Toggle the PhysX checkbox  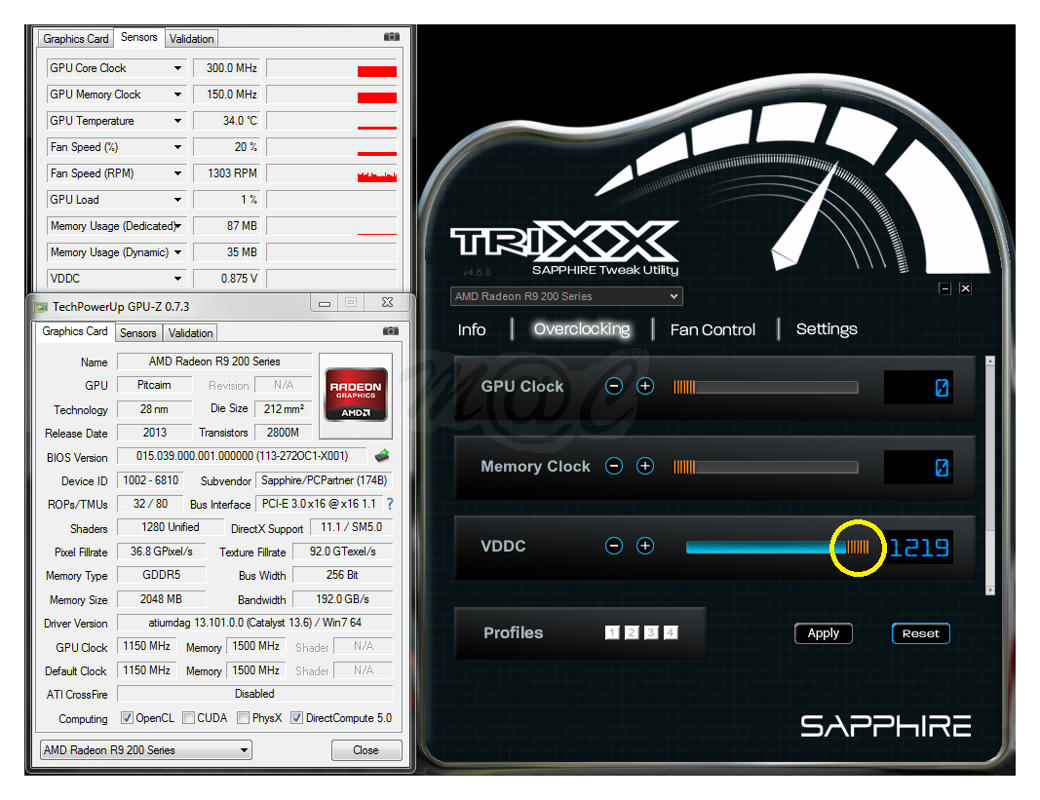pos(243,718)
